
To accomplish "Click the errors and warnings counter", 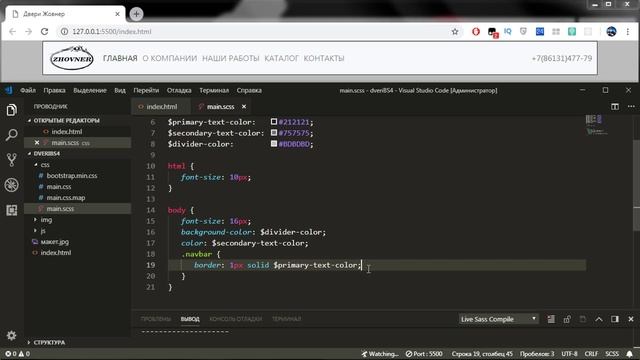I will click(x=17, y=353).
